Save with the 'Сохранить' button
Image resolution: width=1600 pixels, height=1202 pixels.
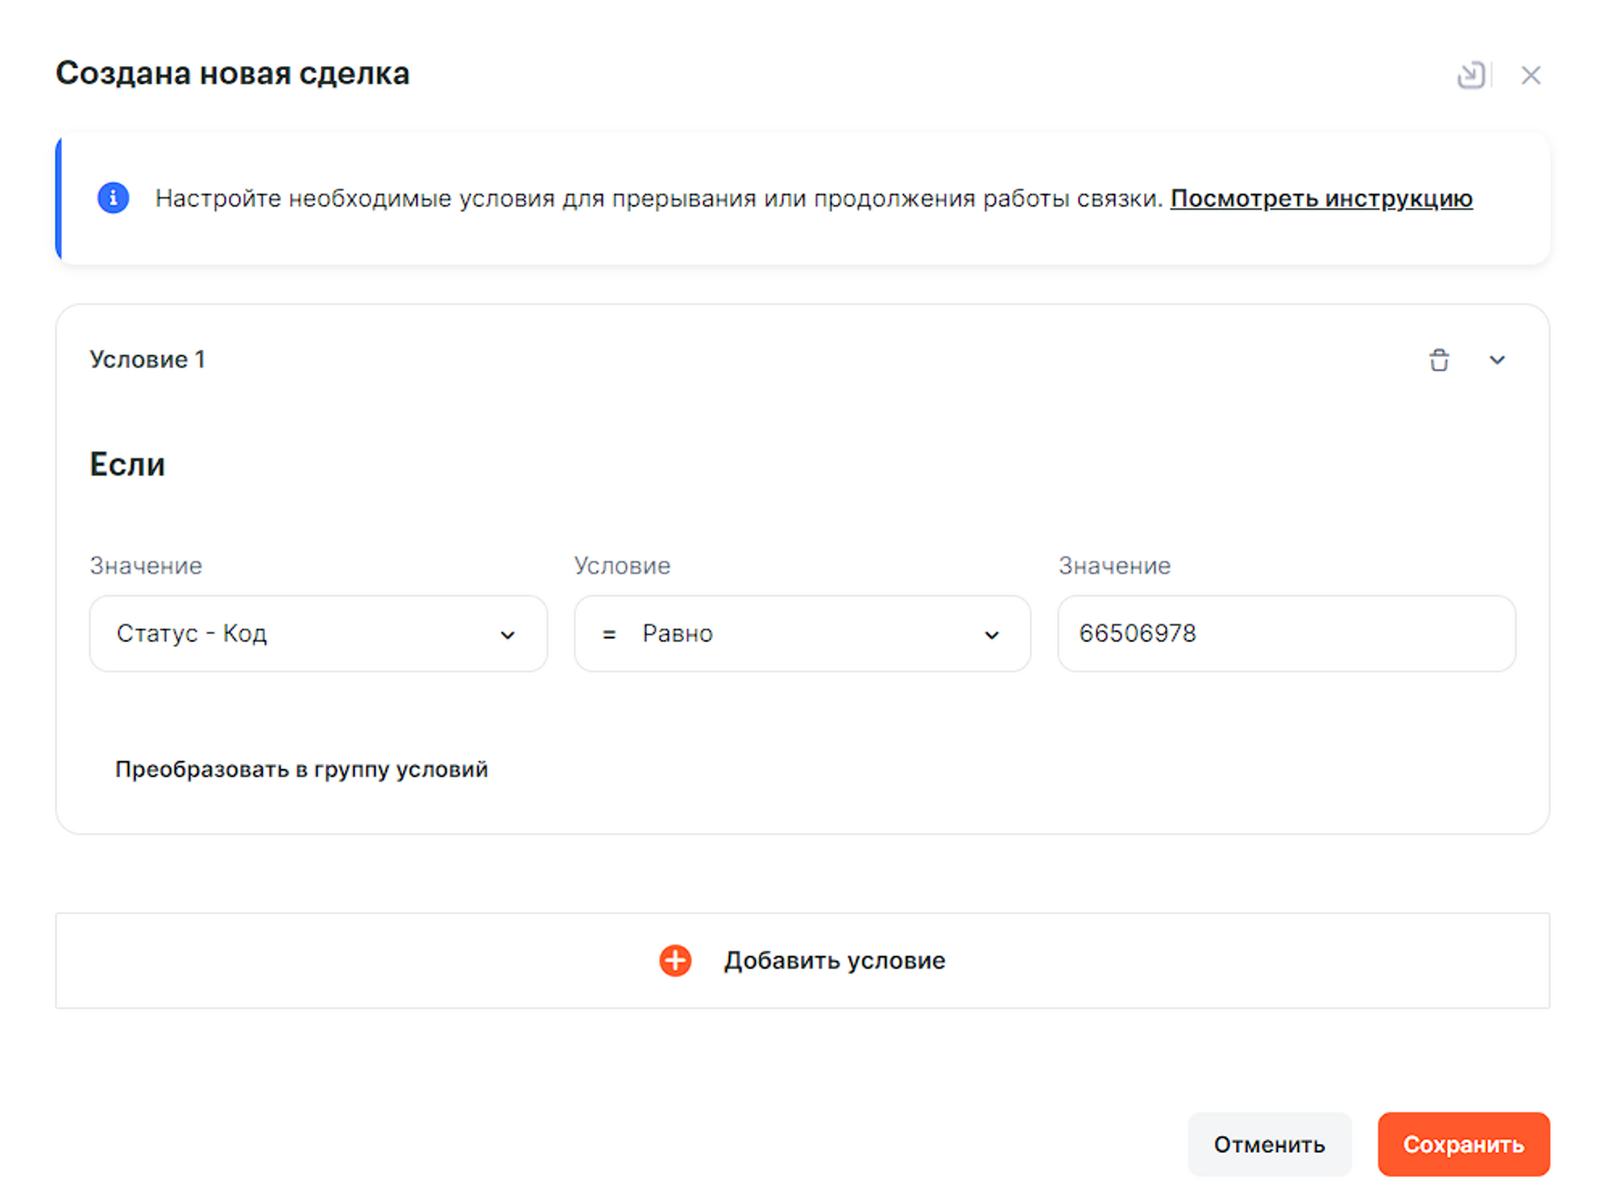[x=1462, y=1144]
